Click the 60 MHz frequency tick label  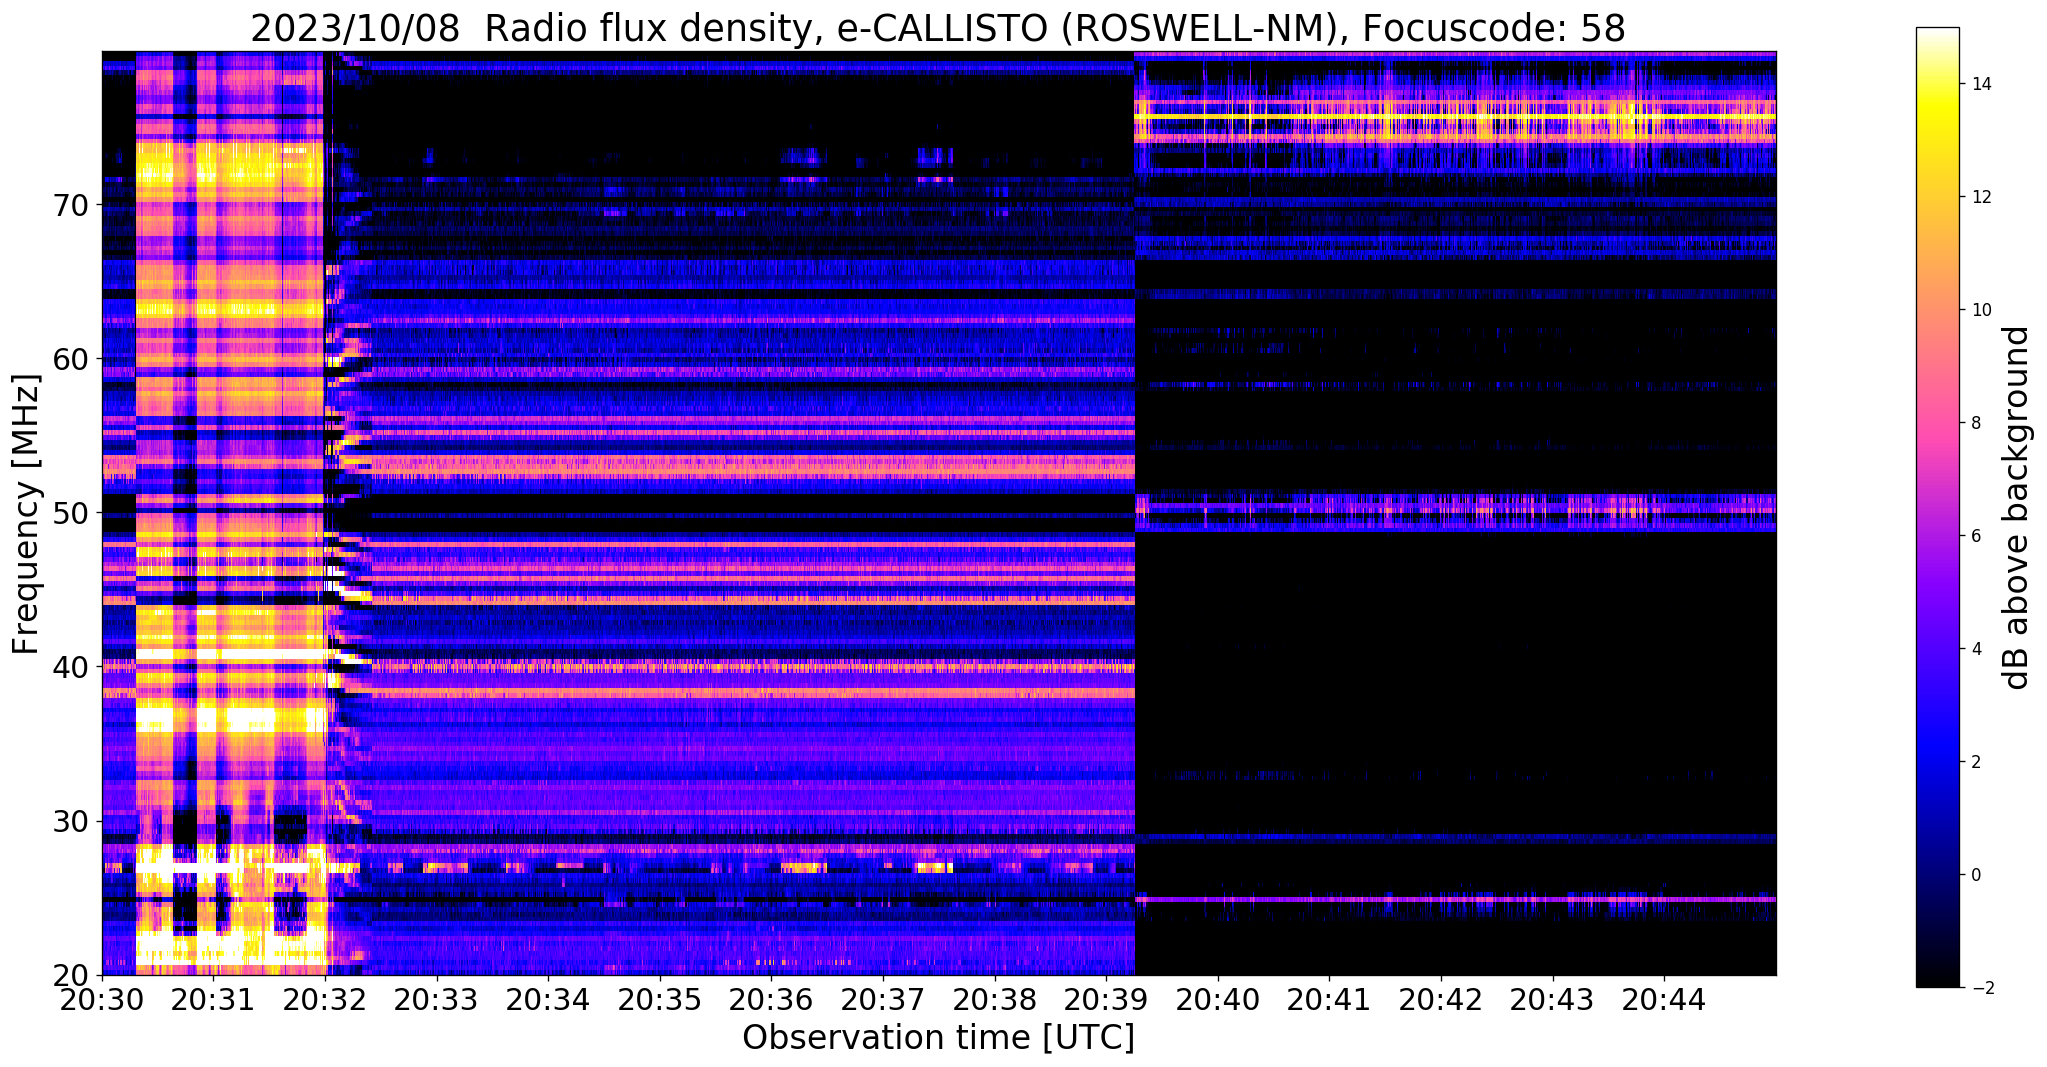point(70,358)
